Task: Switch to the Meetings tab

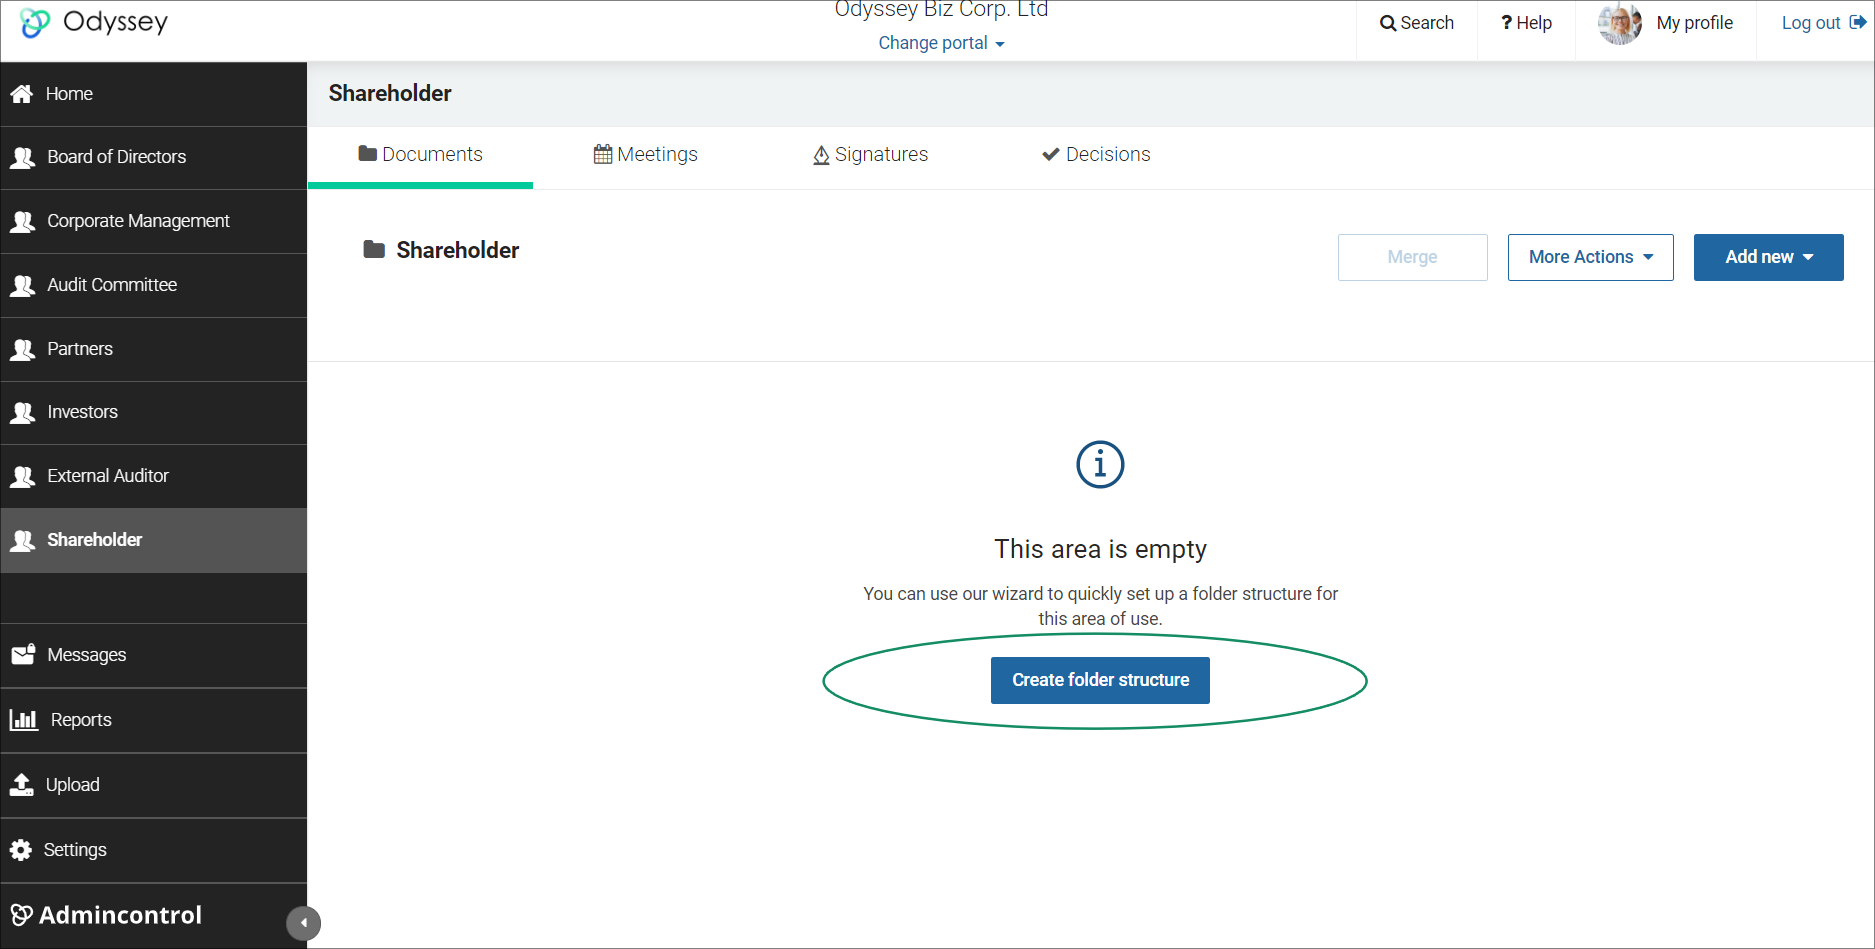Action: click(646, 155)
